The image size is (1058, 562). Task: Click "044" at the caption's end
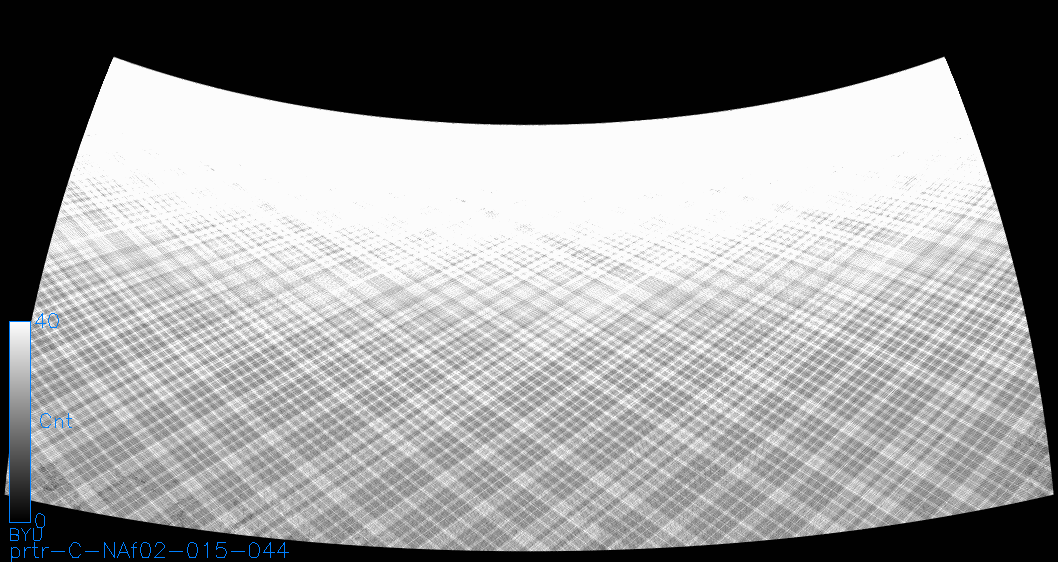click(x=266, y=551)
